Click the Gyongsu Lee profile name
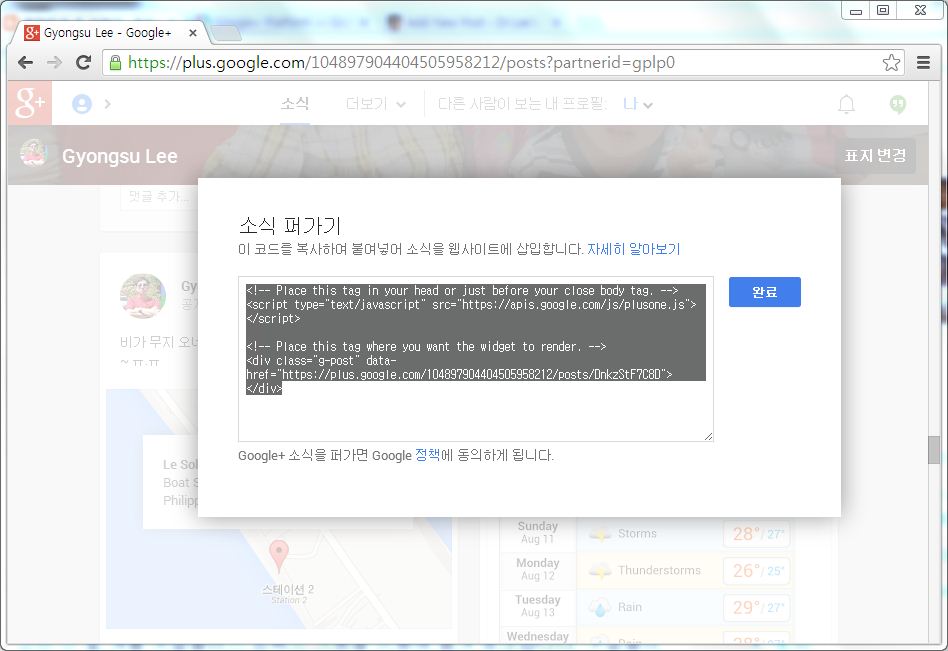 (120, 156)
